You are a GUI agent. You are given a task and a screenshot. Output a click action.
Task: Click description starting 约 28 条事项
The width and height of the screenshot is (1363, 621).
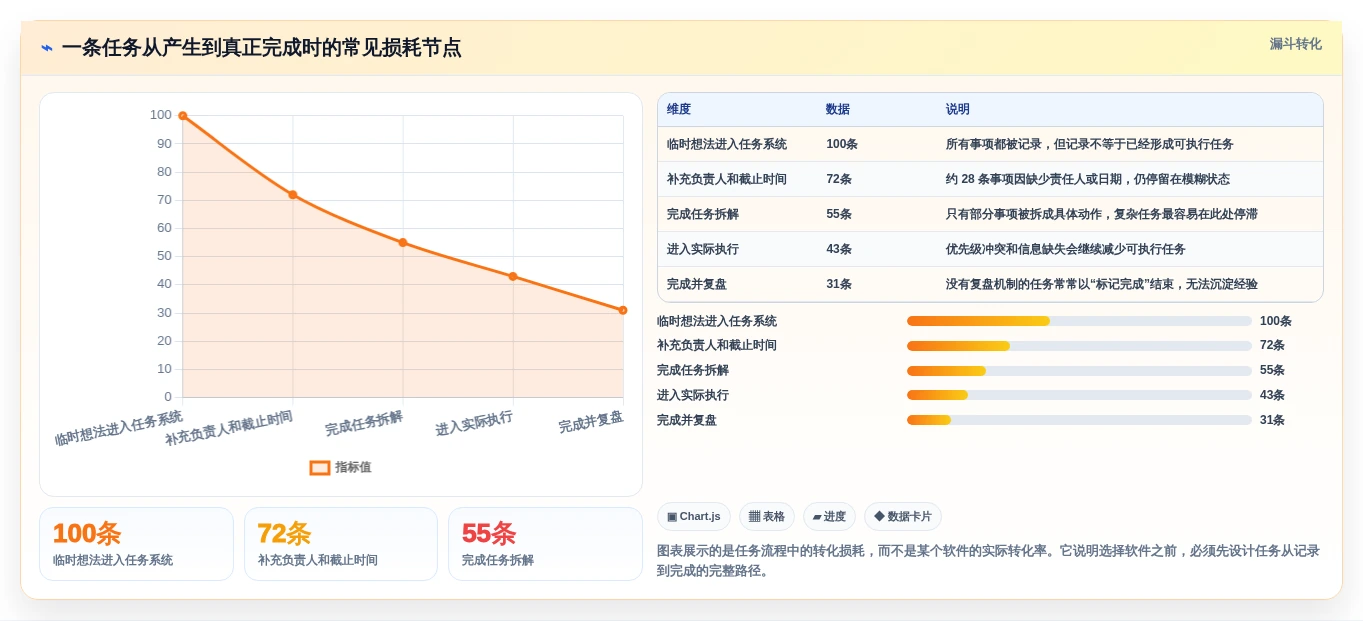(x=1088, y=179)
